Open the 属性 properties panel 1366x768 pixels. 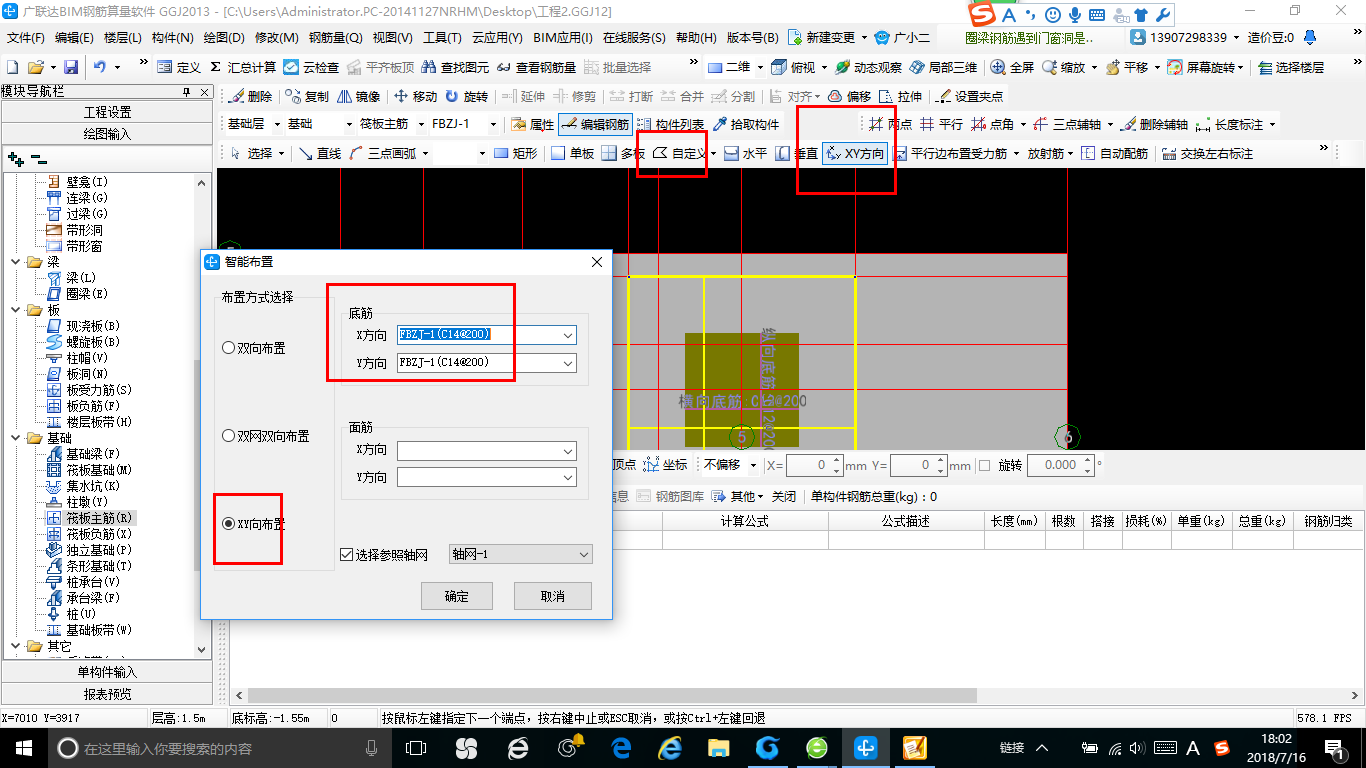click(x=533, y=125)
